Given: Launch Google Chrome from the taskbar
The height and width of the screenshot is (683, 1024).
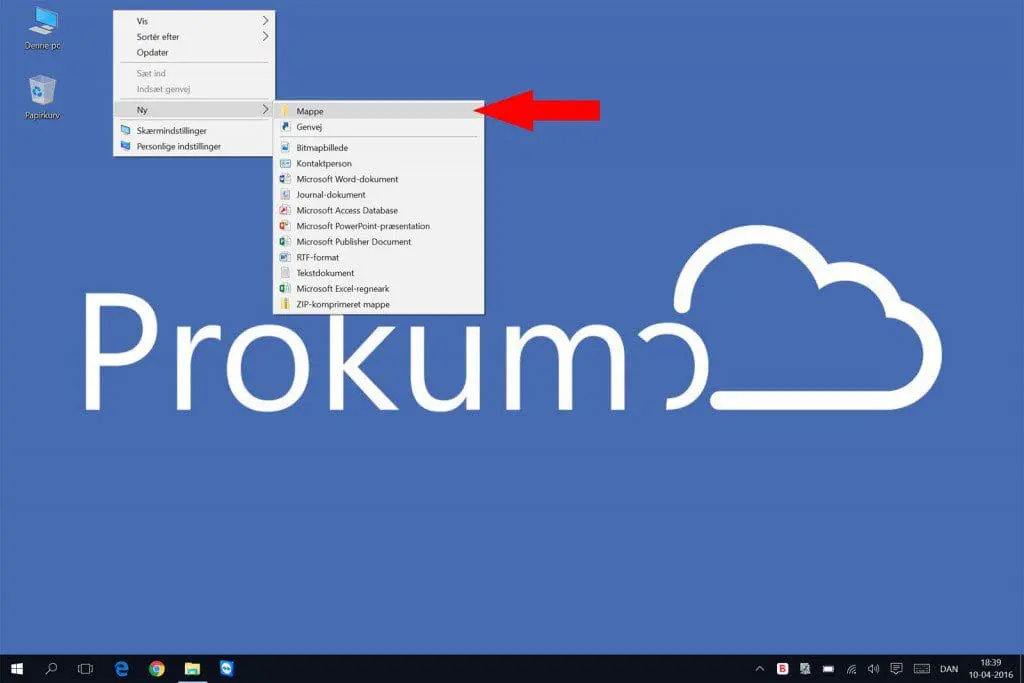Looking at the screenshot, I should [157, 668].
